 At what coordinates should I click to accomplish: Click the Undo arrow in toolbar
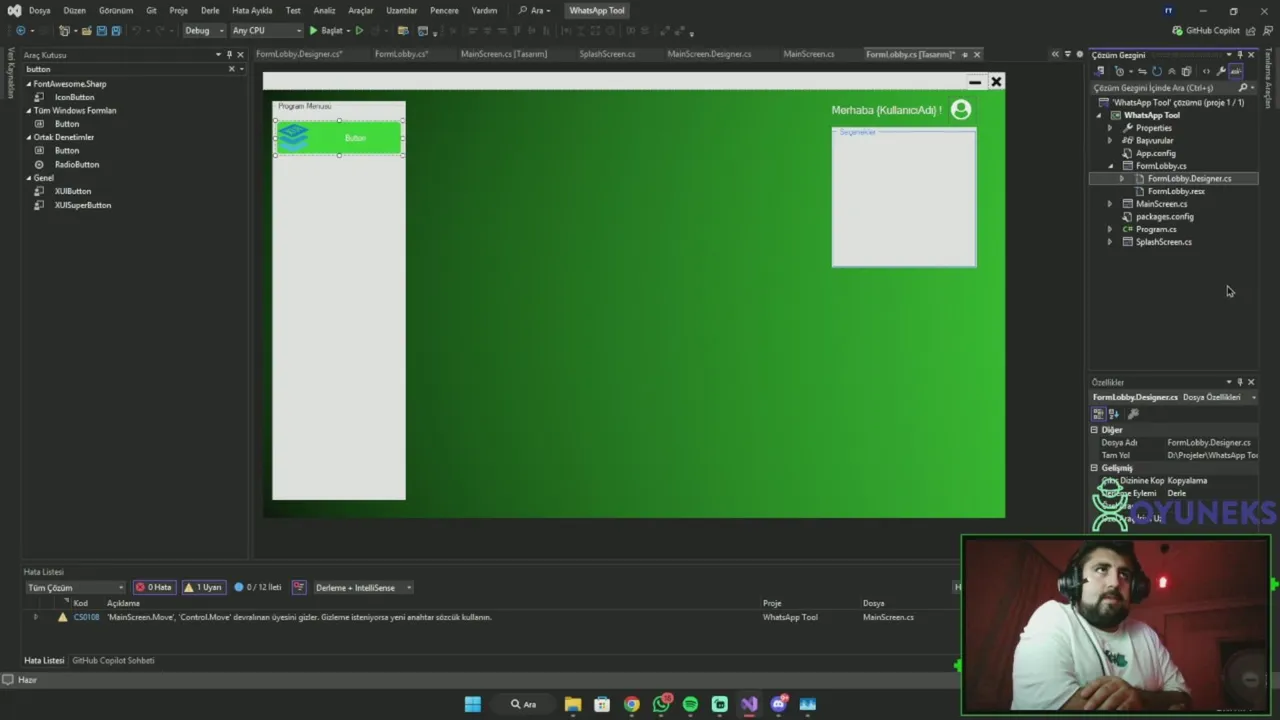(136, 31)
